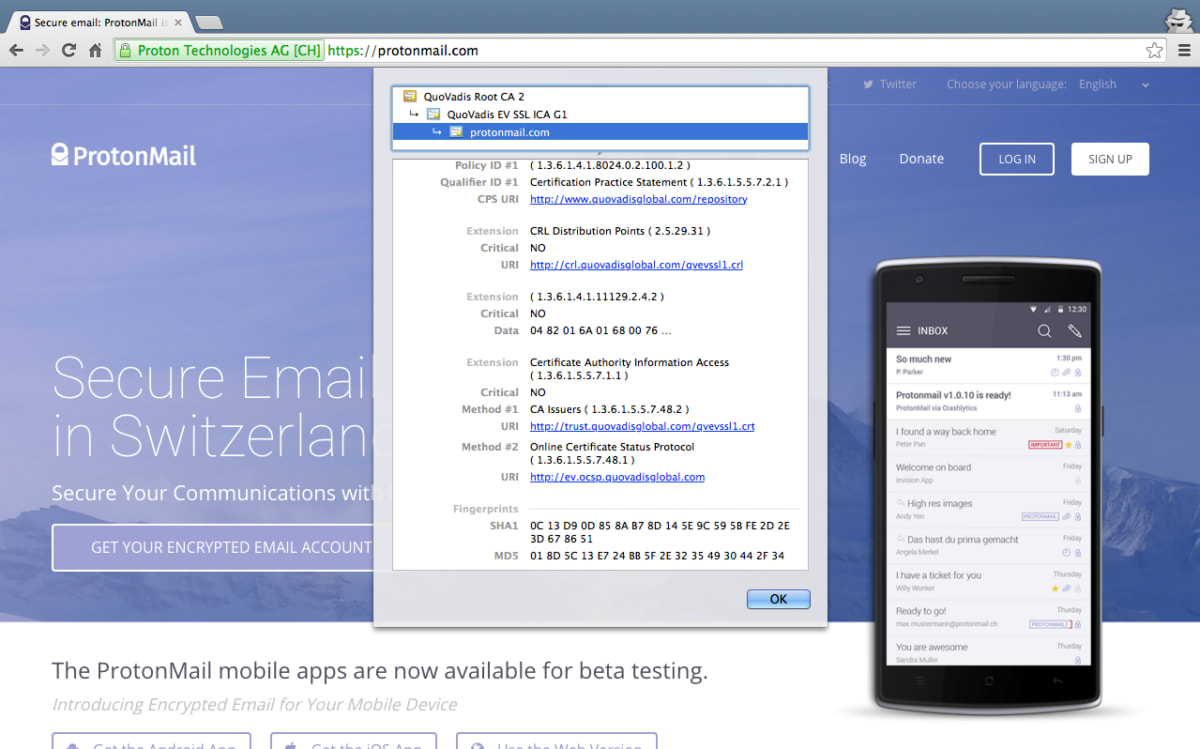Screen dimensions: 1200x749
Task: Click the compose pencil icon in phone inbox
Action: click(1075, 331)
